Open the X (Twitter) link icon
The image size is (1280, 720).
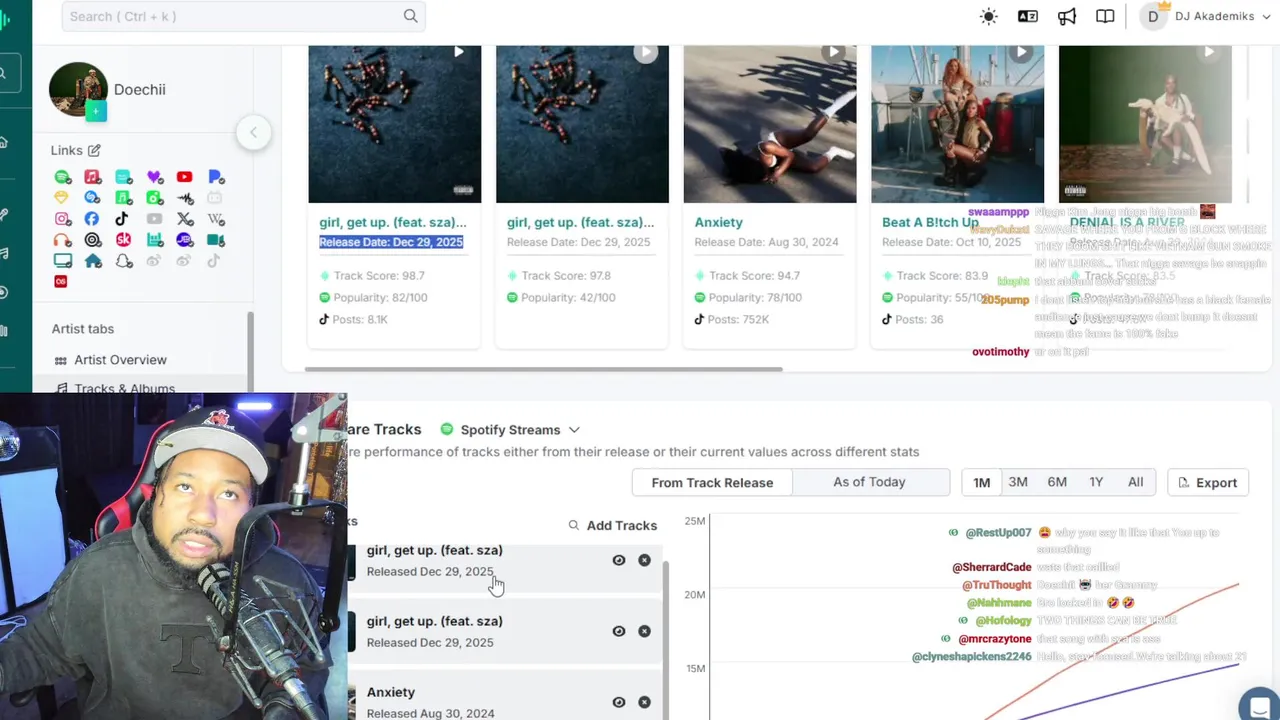point(184,219)
